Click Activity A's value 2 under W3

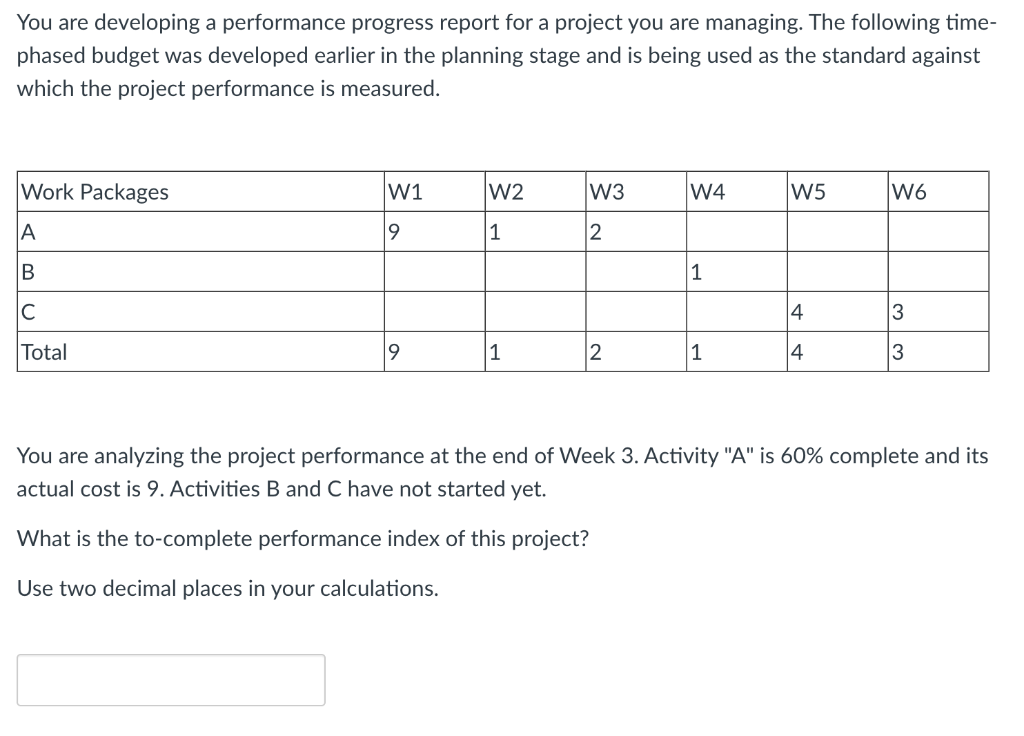(594, 231)
